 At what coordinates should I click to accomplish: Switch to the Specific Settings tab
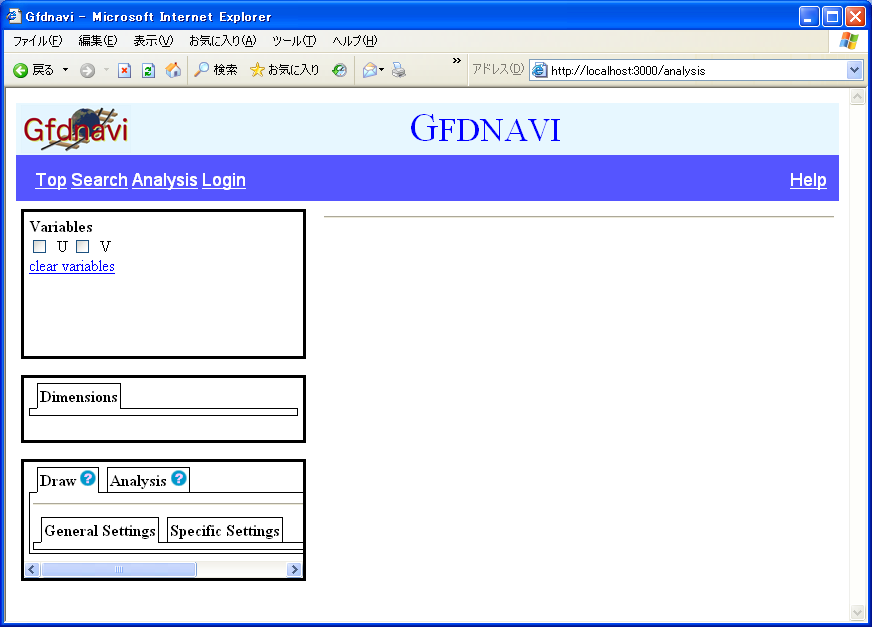[224, 530]
